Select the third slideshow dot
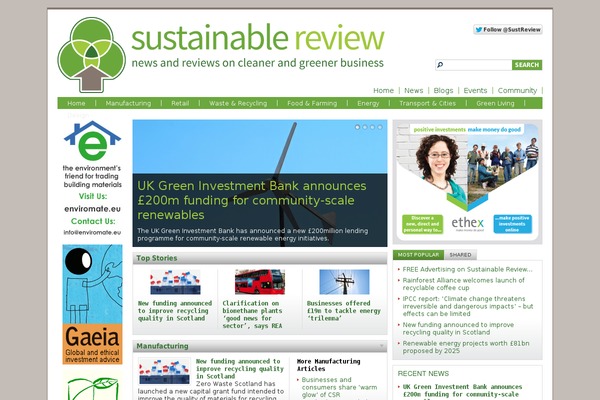Image resolution: width=600 pixels, height=400 pixels. pyautogui.click(x=372, y=127)
